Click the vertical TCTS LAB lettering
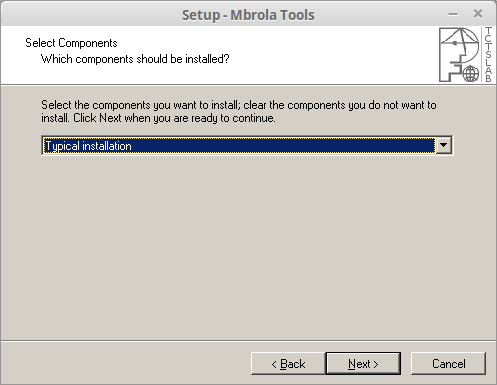The image size is (497, 385). pyautogui.click(x=488, y=55)
